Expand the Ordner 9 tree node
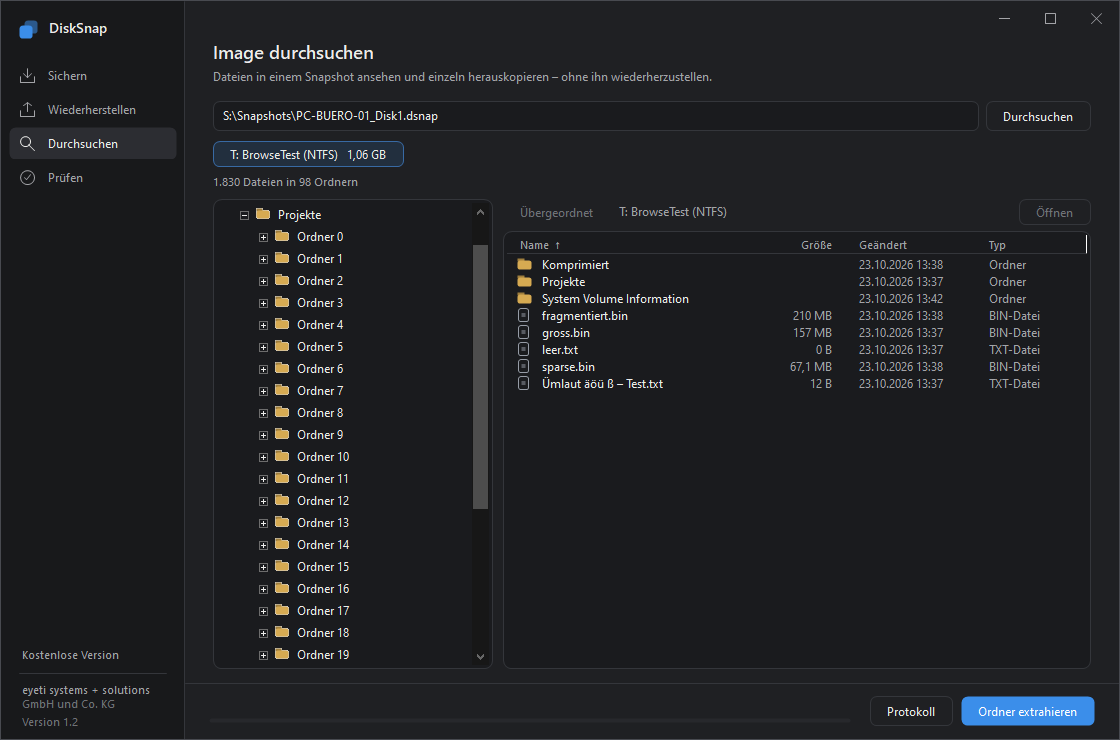 pos(264,435)
